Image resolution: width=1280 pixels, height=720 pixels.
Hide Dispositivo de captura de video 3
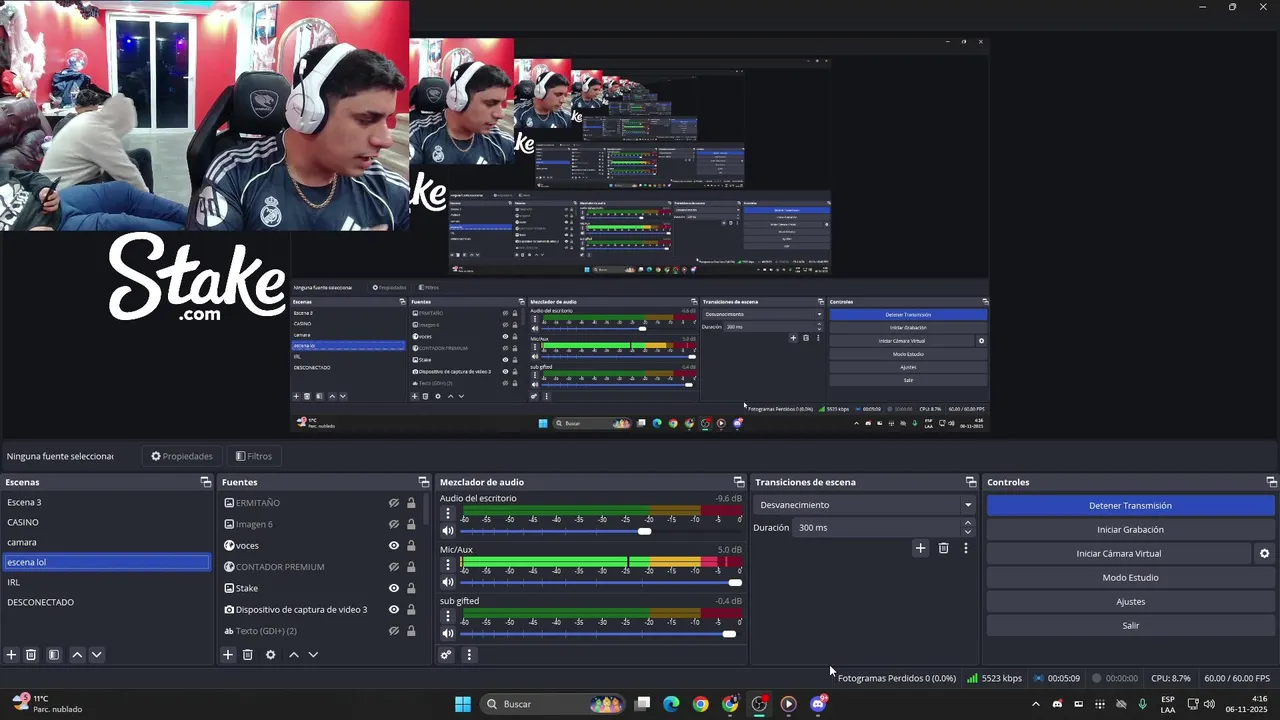tap(394, 609)
